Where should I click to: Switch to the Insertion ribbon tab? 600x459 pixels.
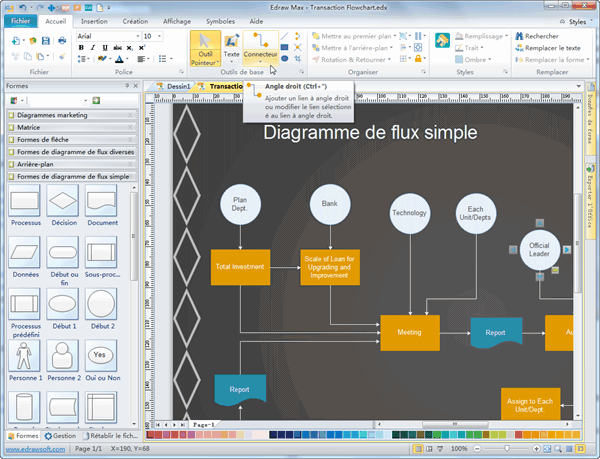[x=94, y=21]
